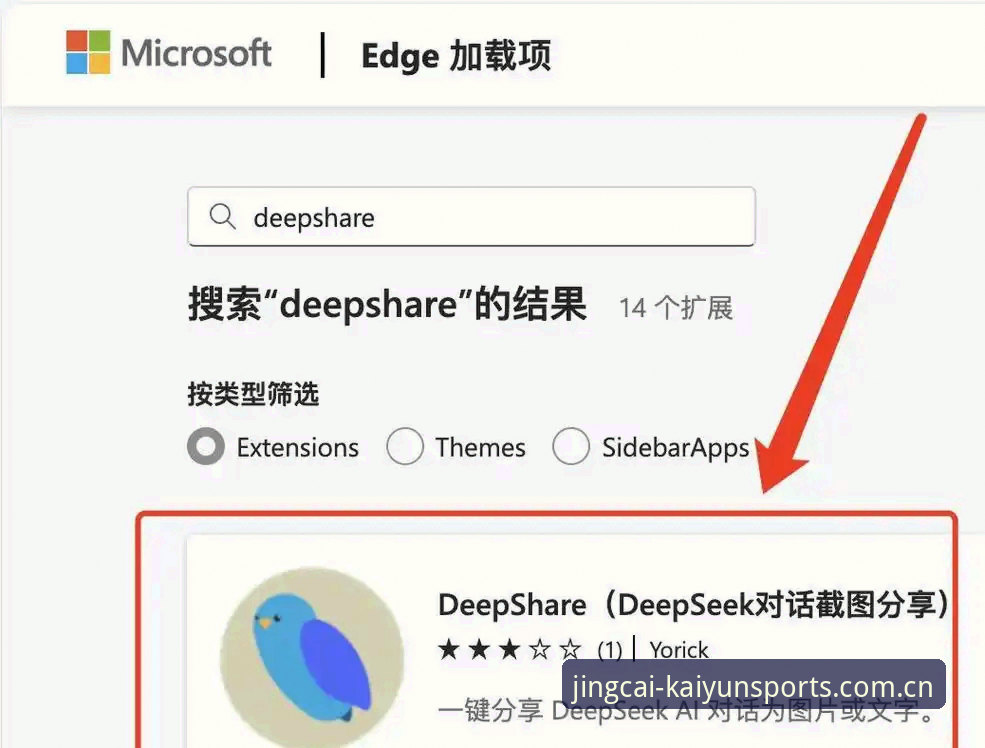Screen dimensions: 985x748
Task: Select the Extensions filter radio button
Action: point(206,447)
